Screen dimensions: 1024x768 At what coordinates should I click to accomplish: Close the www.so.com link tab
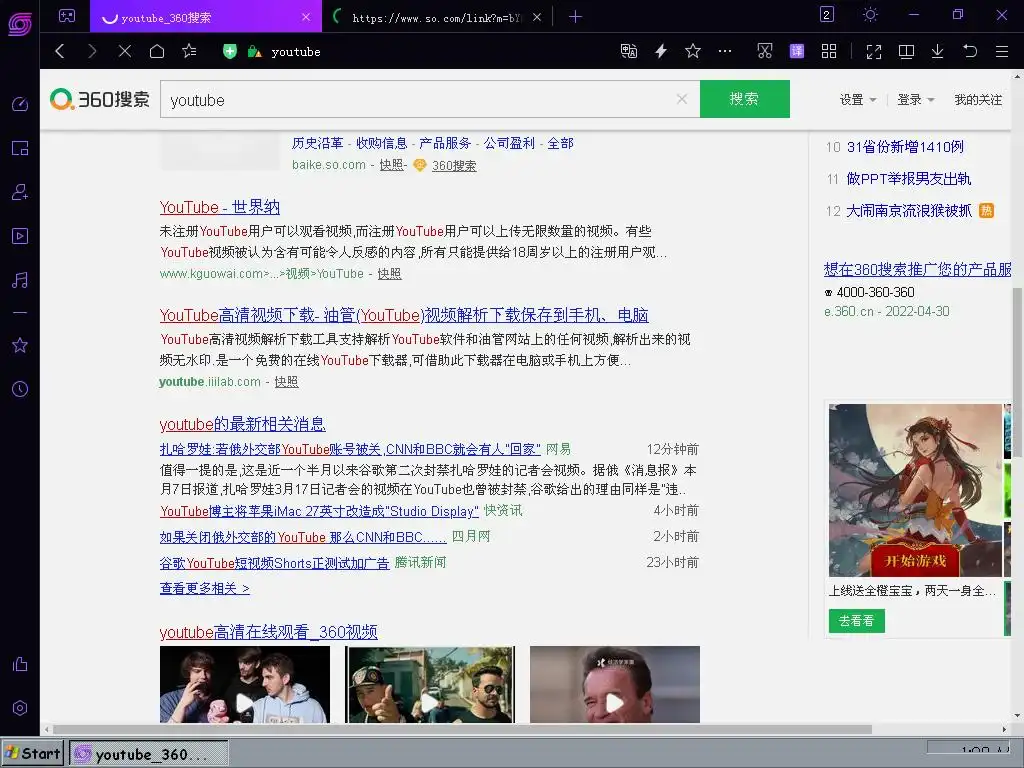point(537,17)
